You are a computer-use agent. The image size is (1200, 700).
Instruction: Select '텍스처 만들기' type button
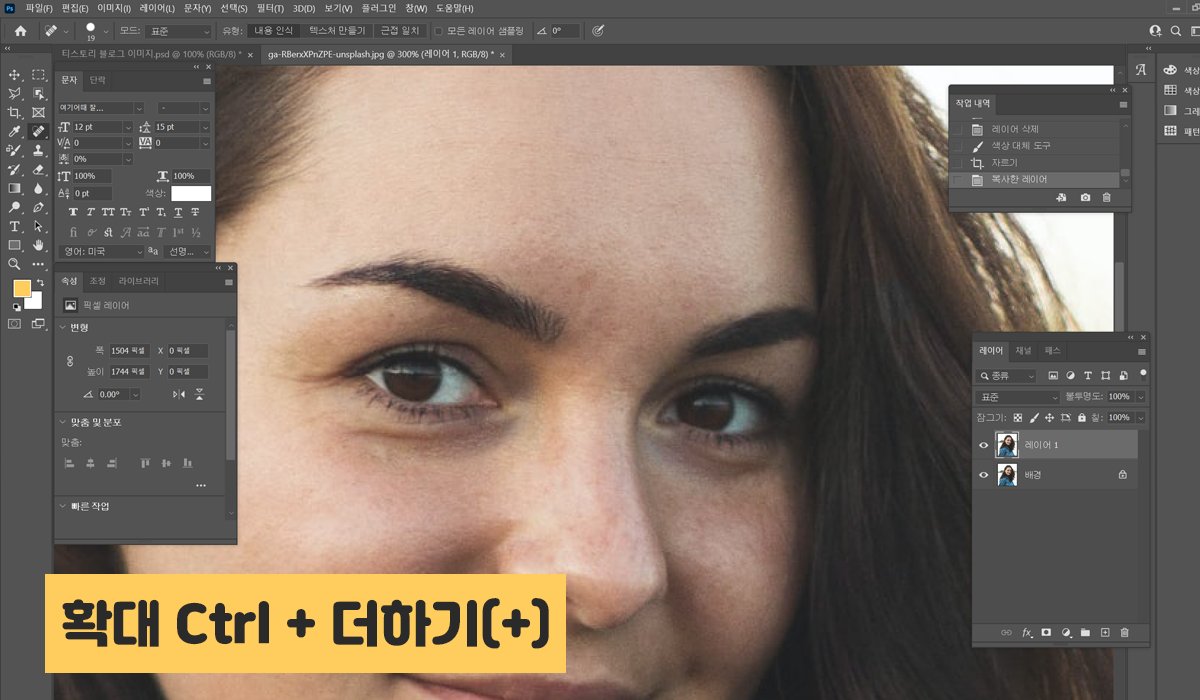[x=337, y=31]
